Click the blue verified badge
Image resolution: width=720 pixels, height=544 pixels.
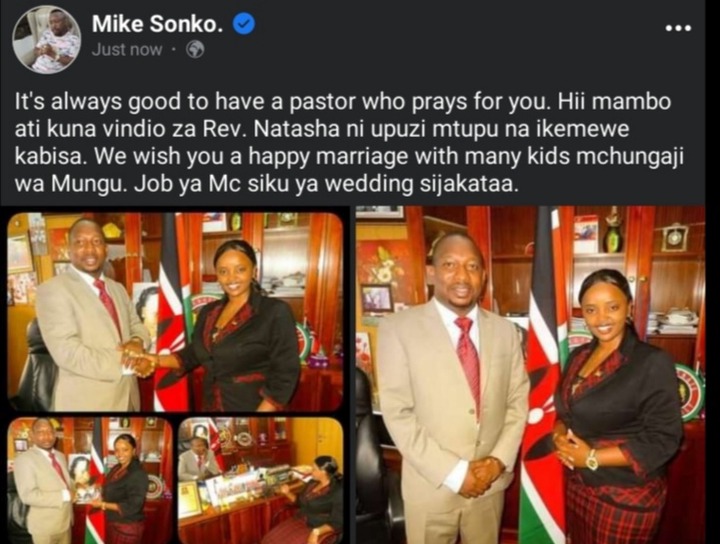pyautogui.click(x=244, y=24)
